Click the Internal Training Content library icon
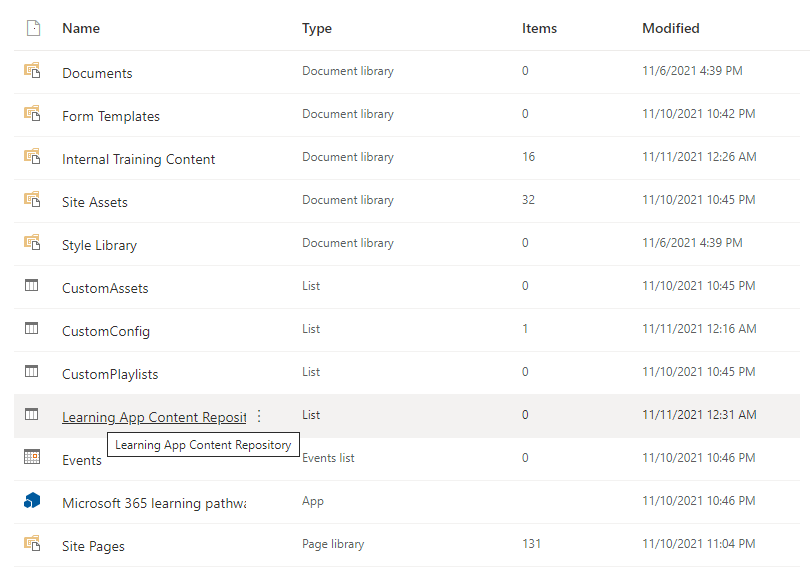 click(32, 156)
